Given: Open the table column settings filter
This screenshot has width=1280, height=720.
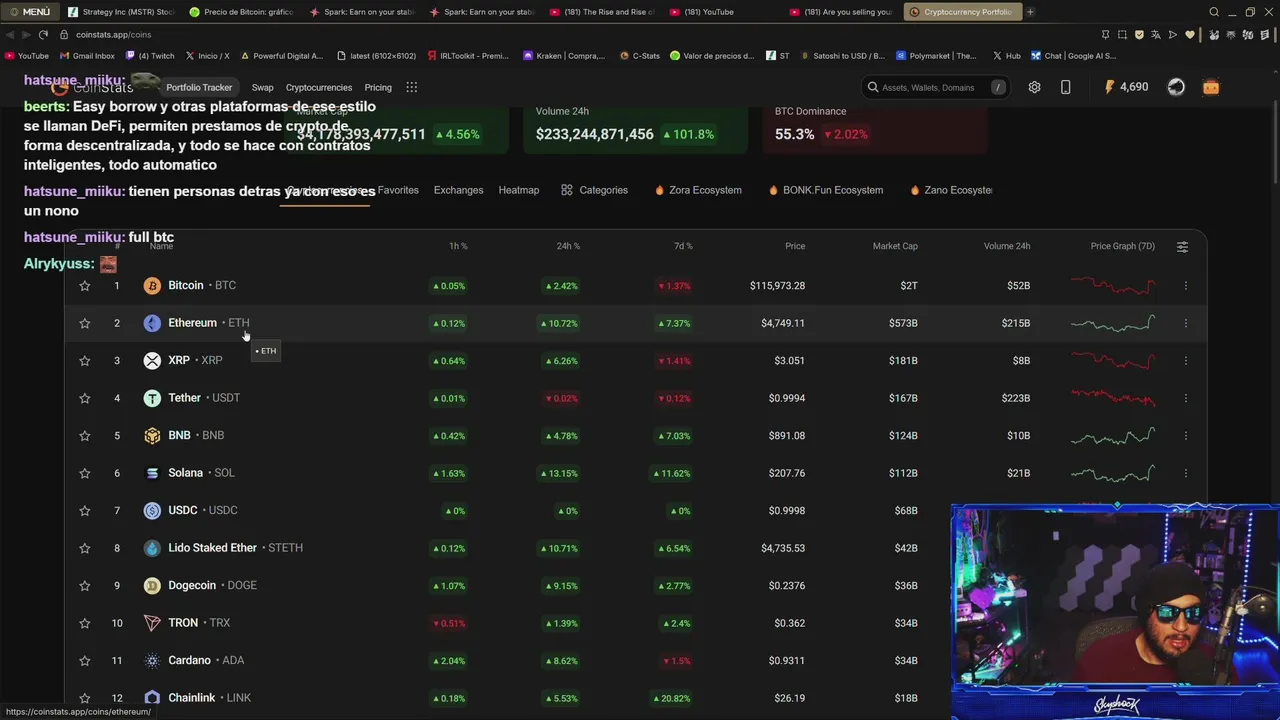Looking at the screenshot, I should pos(1182,247).
